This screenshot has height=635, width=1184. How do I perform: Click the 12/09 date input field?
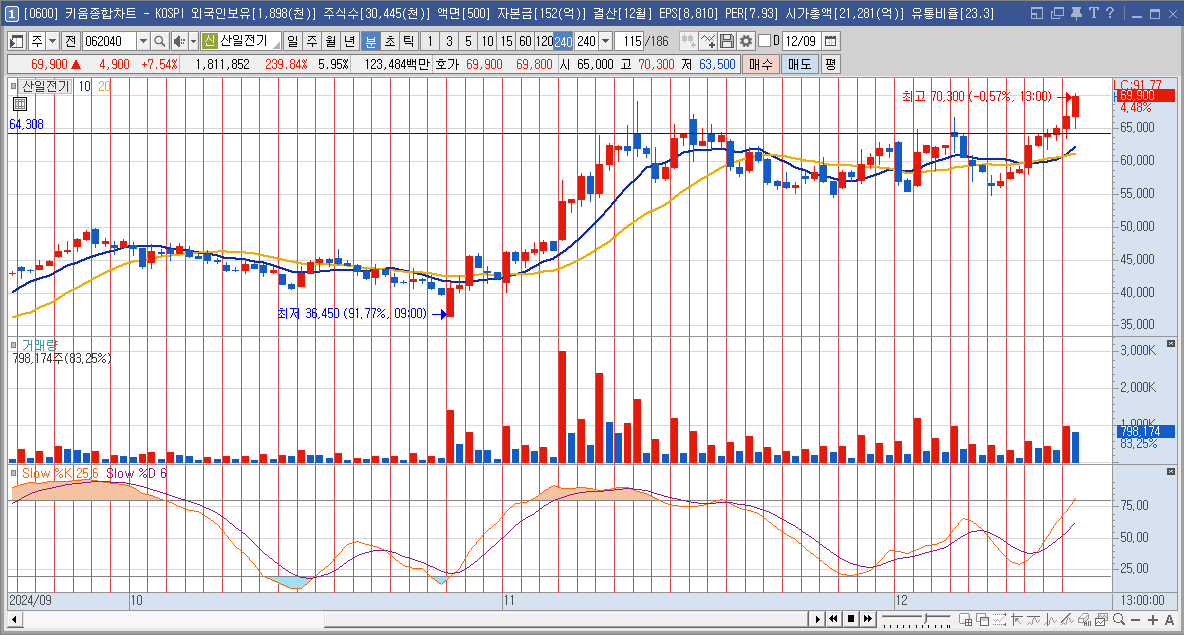click(800, 42)
